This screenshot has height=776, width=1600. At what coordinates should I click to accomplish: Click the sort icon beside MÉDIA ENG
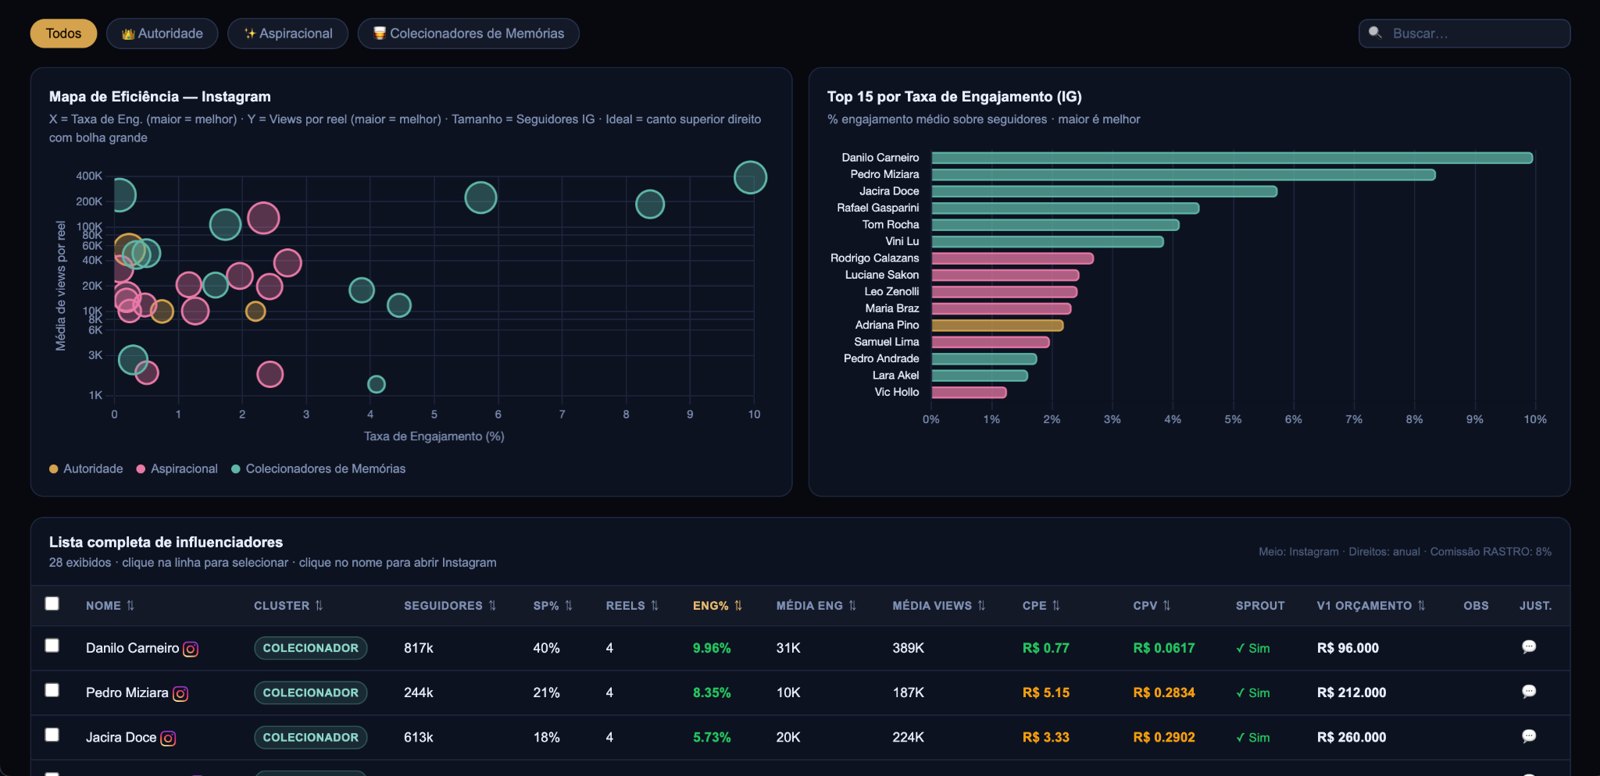[852, 606]
